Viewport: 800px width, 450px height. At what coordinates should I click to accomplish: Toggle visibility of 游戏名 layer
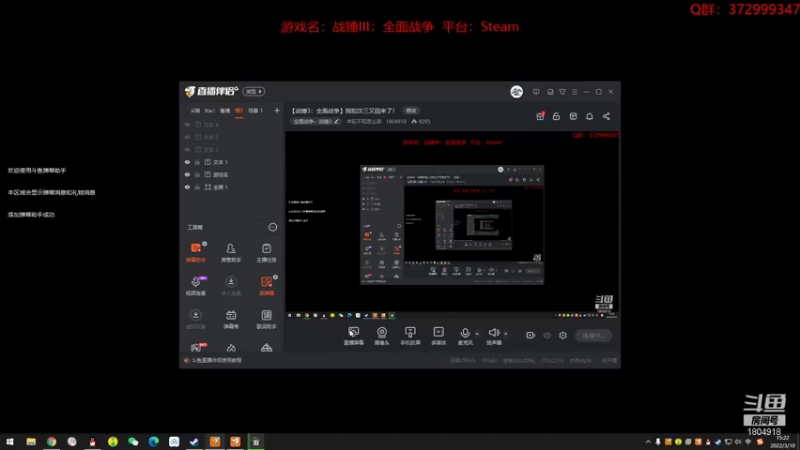[x=187, y=174]
